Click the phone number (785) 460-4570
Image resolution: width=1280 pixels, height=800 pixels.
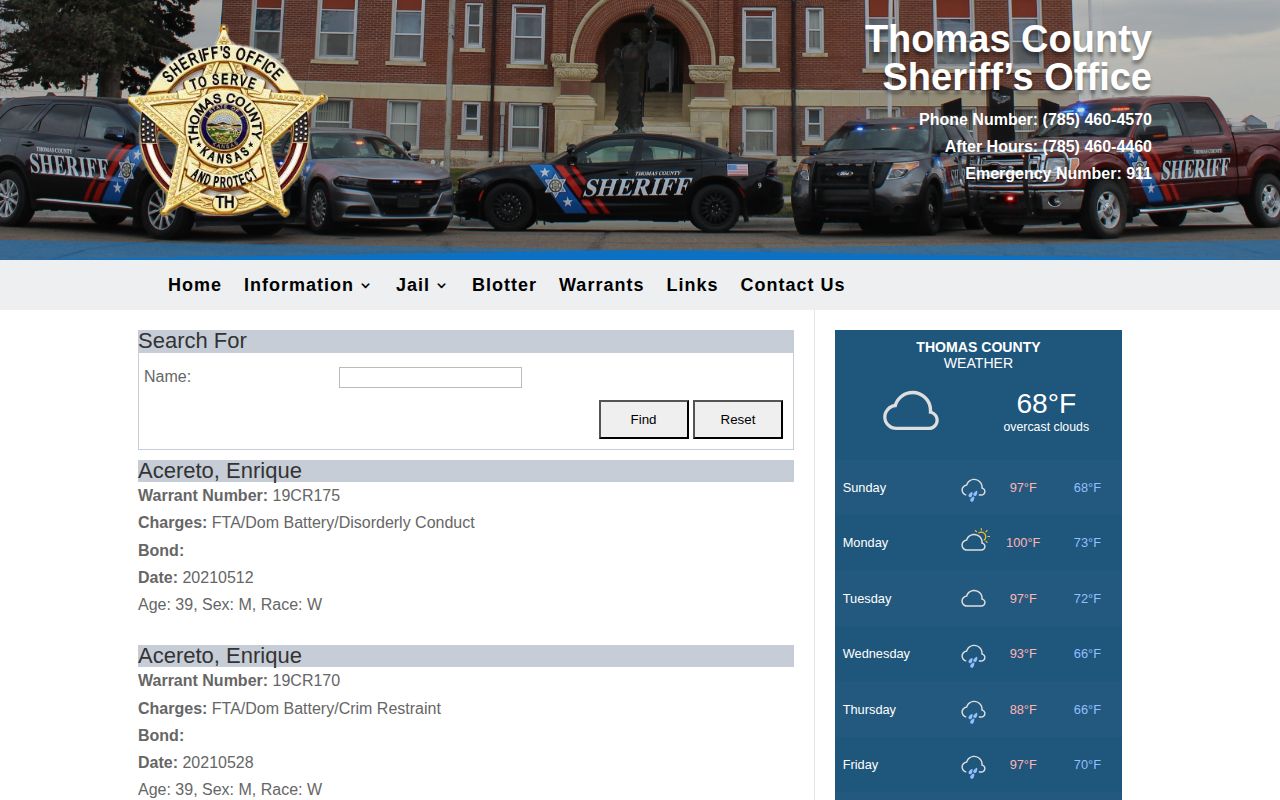(x=1097, y=120)
